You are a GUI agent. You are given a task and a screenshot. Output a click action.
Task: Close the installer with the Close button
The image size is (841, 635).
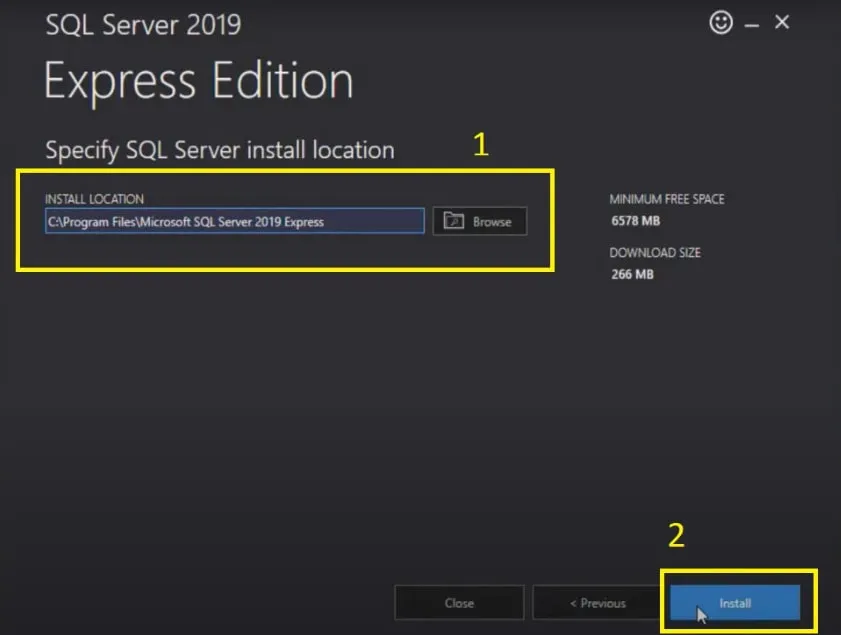coord(458,602)
